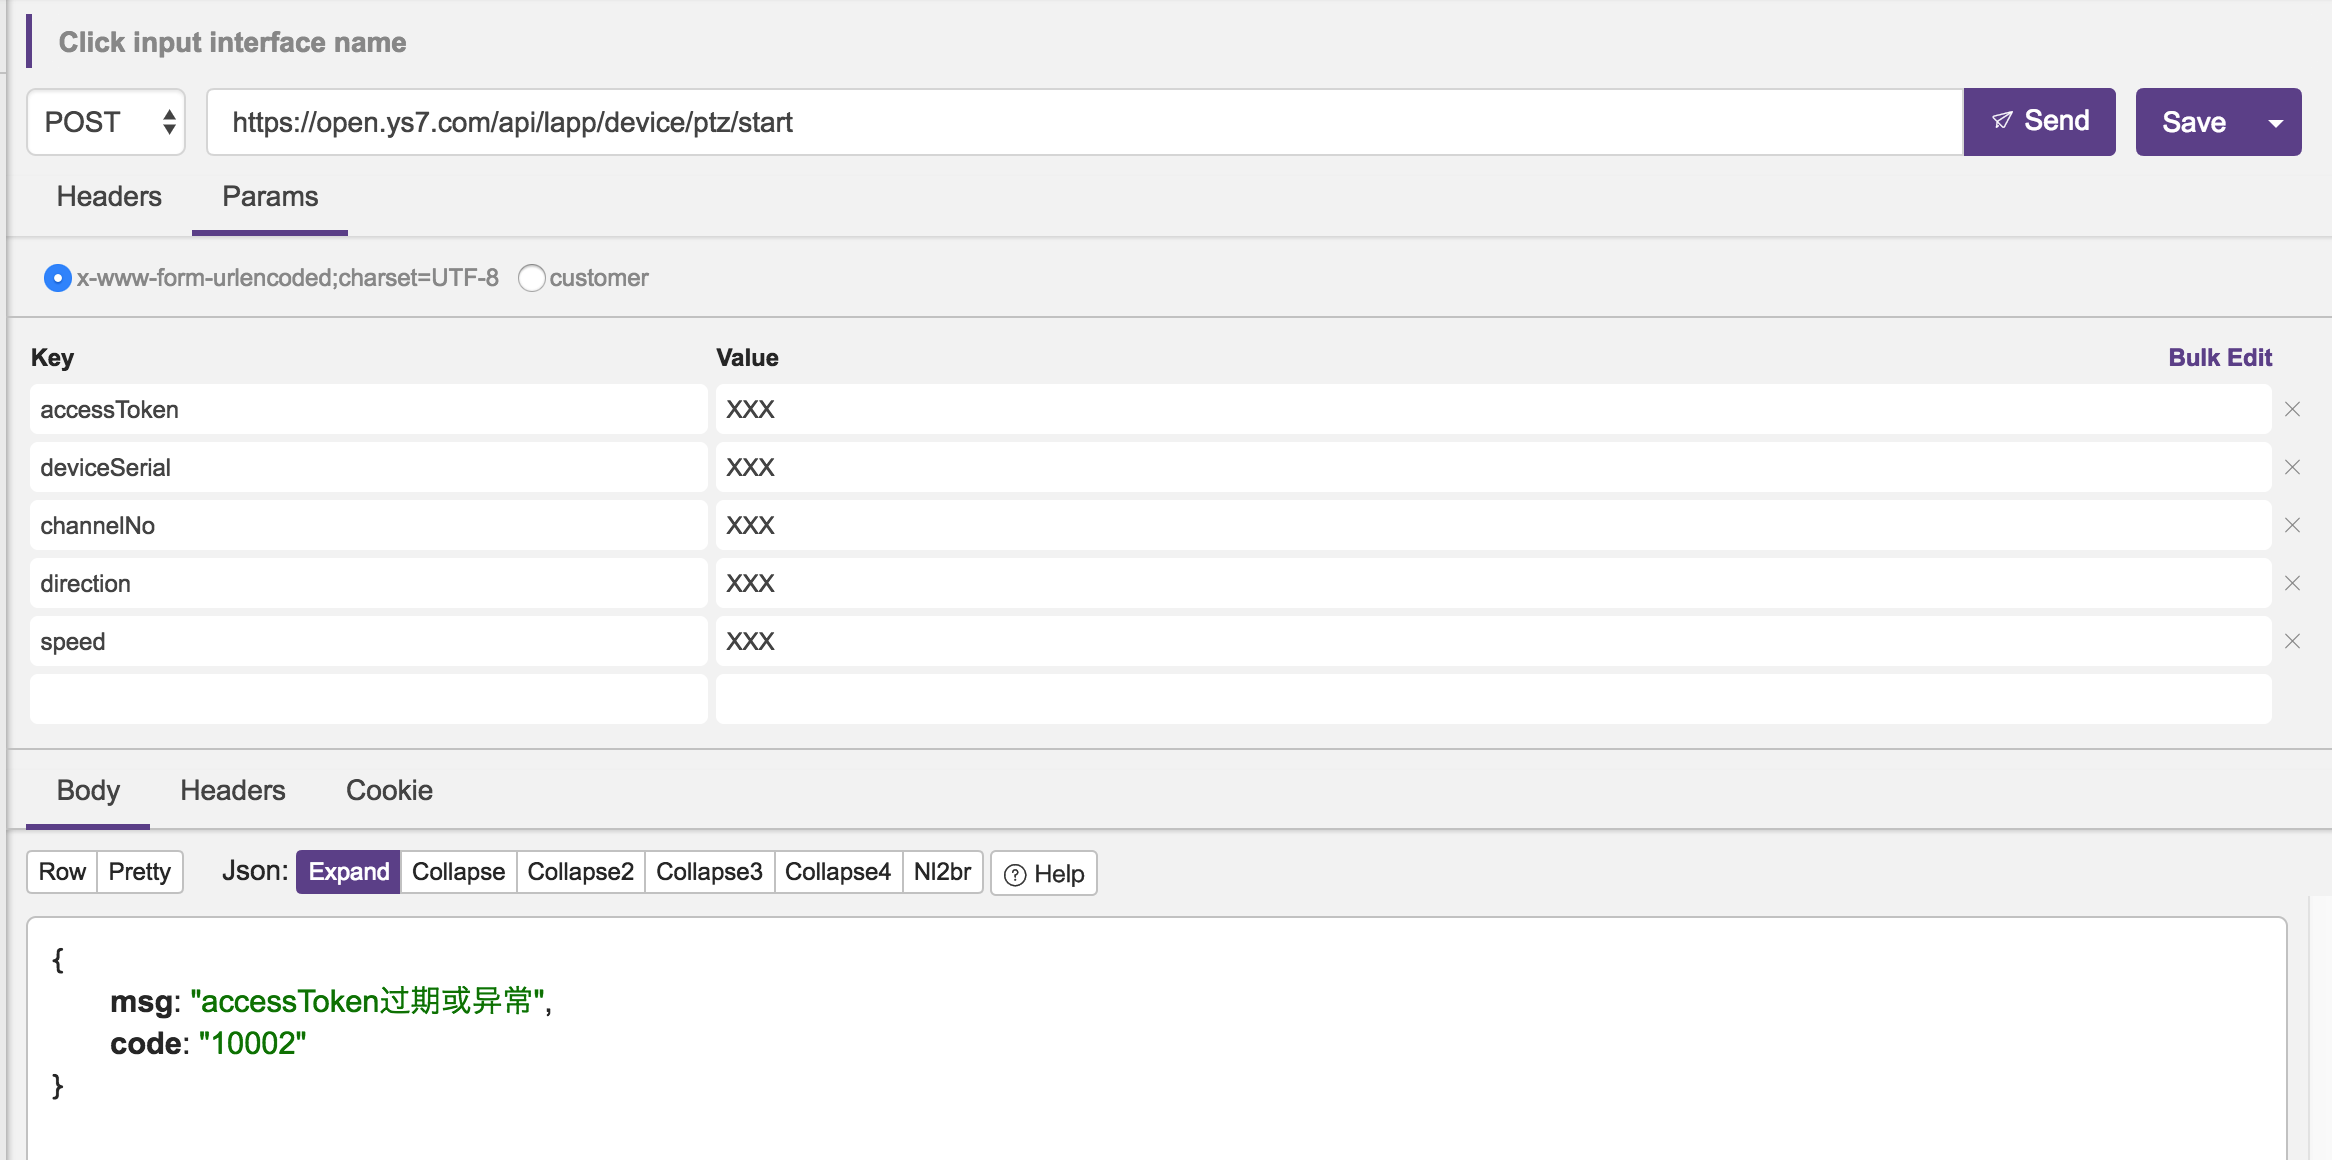2332x1160 pixels.
Task: Switch to response Headers tab
Action: tap(232, 790)
